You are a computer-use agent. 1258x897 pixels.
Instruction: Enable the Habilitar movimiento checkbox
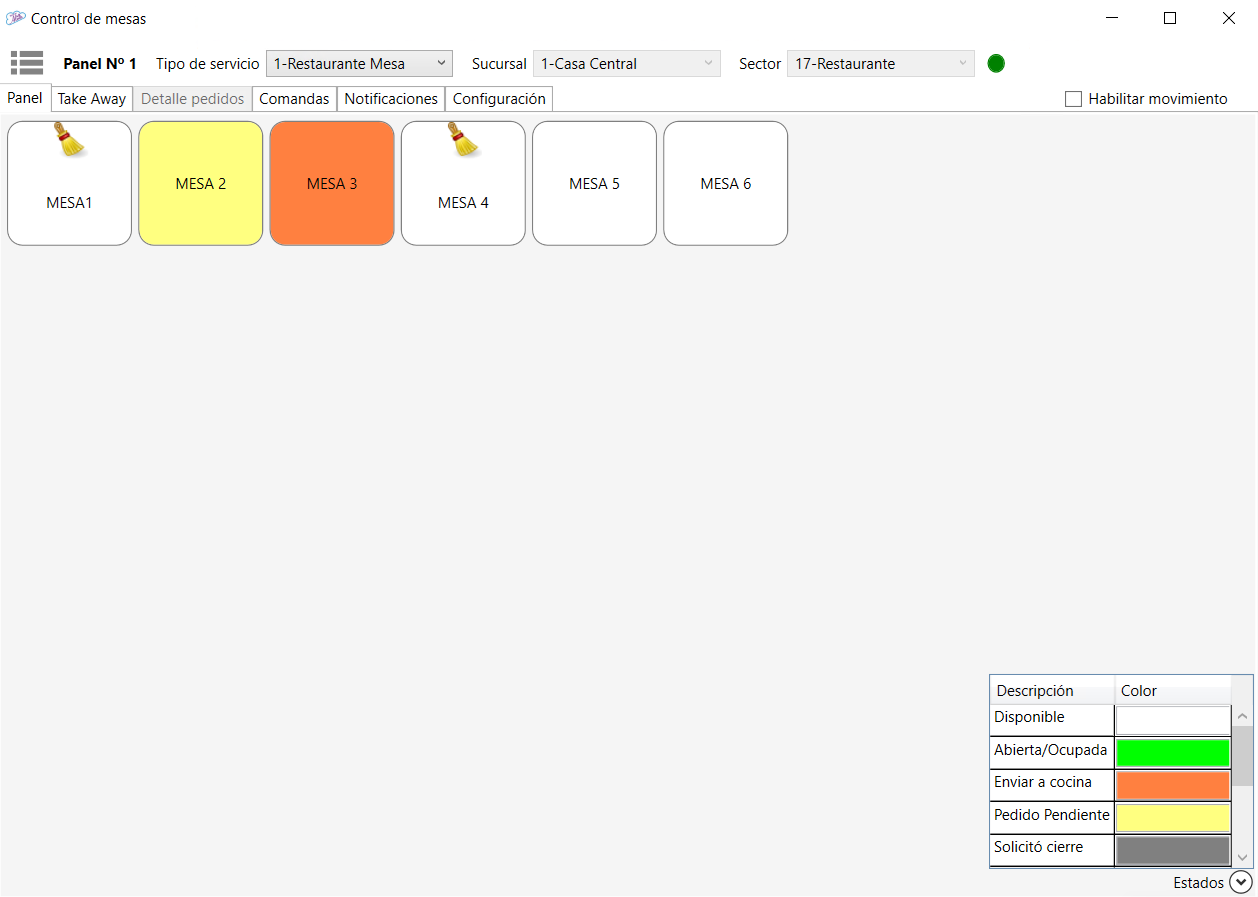click(1073, 99)
